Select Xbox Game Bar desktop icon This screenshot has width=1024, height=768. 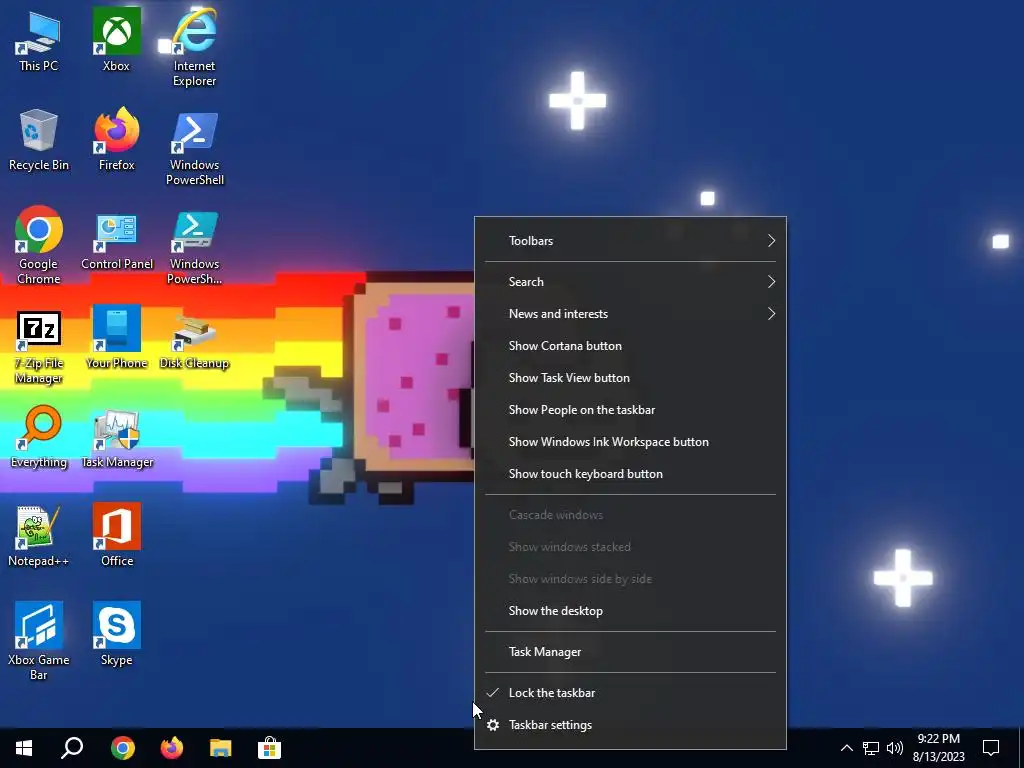[x=39, y=640]
